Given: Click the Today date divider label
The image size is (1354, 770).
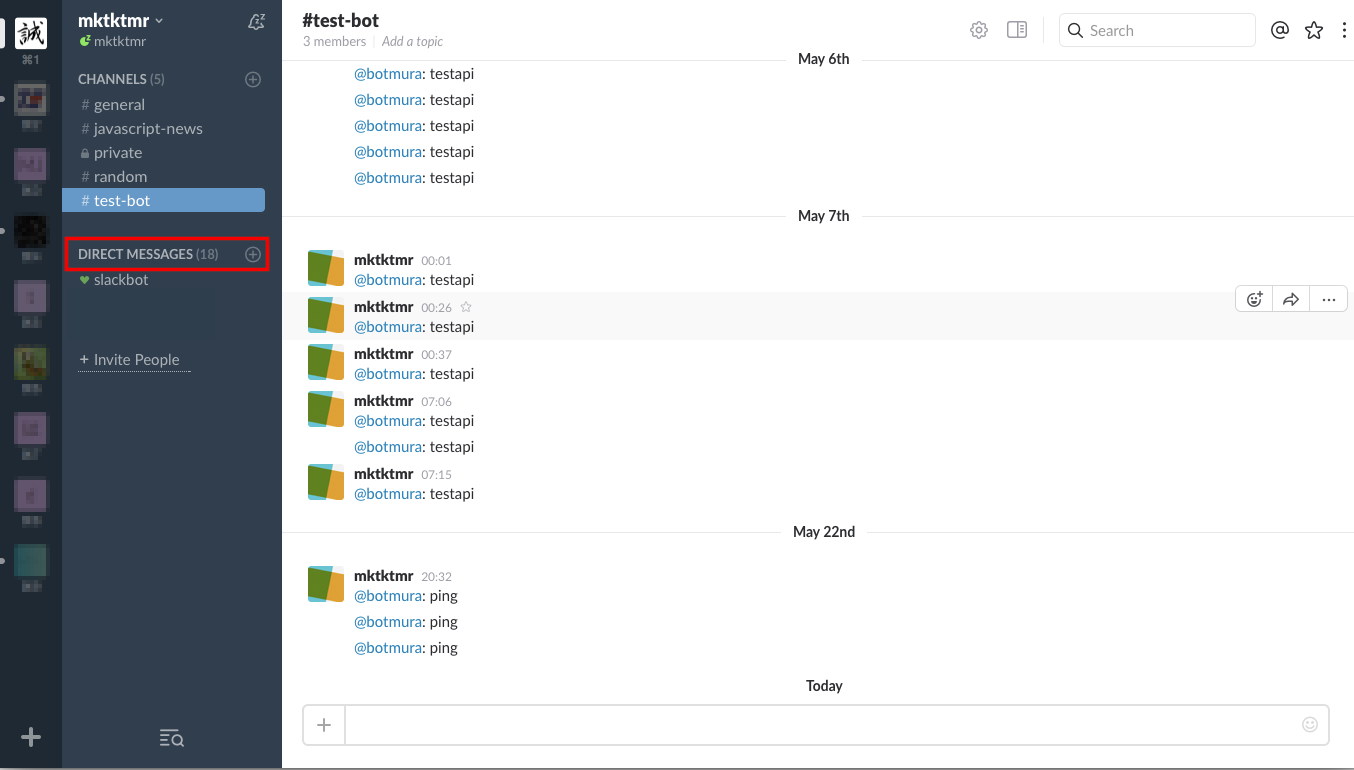Looking at the screenshot, I should [824, 686].
